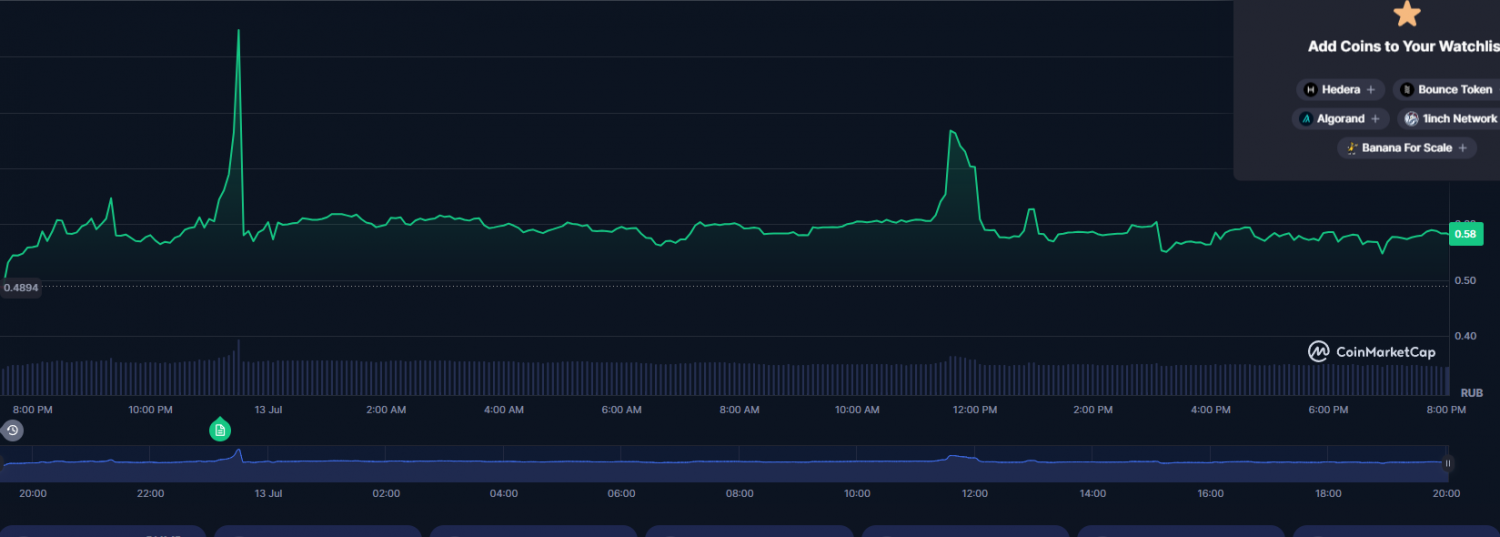Add Hedera using its plus sign
Image resolution: width=1500 pixels, height=537 pixels.
(x=1371, y=90)
